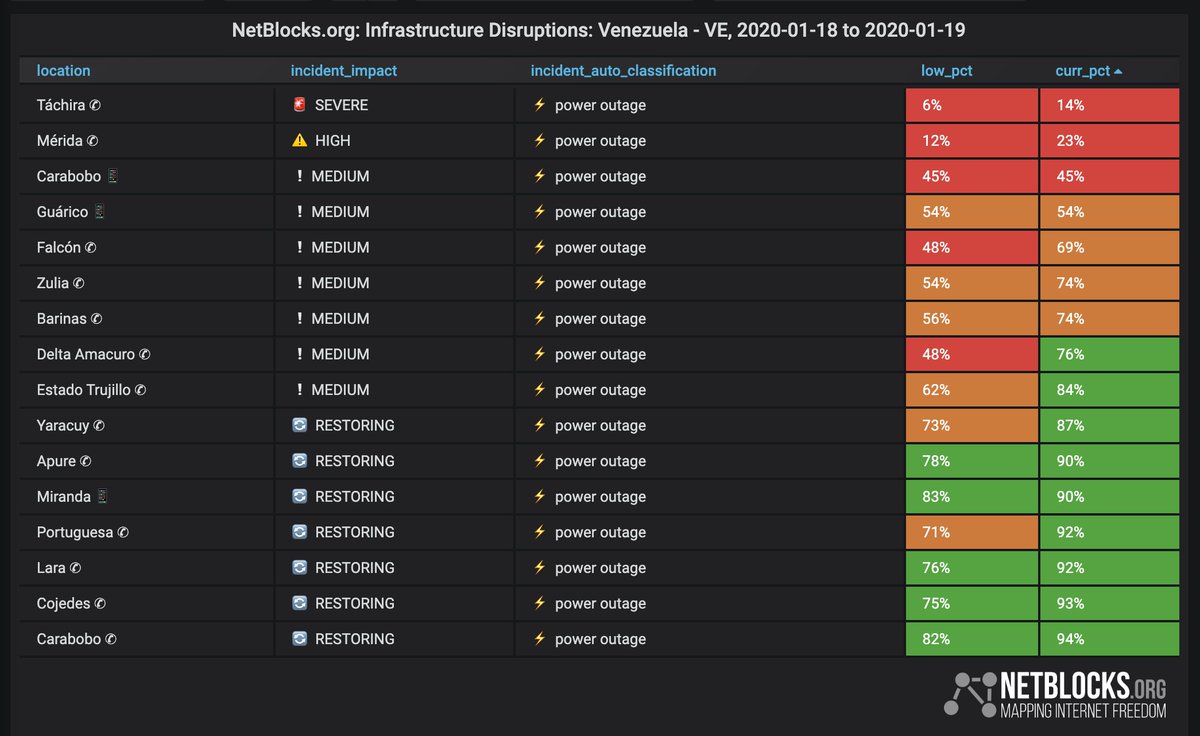The image size is (1200, 736).
Task: Select the Carabobo name in the MEDIUM row
Action: point(69,176)
